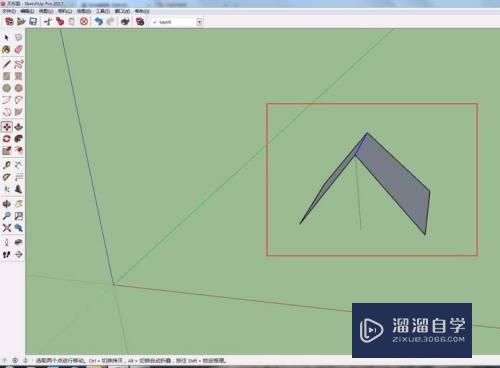Screen dimensions: 500x368
Task: Pick the Section Plane tool
Action: tap(18, 255)
